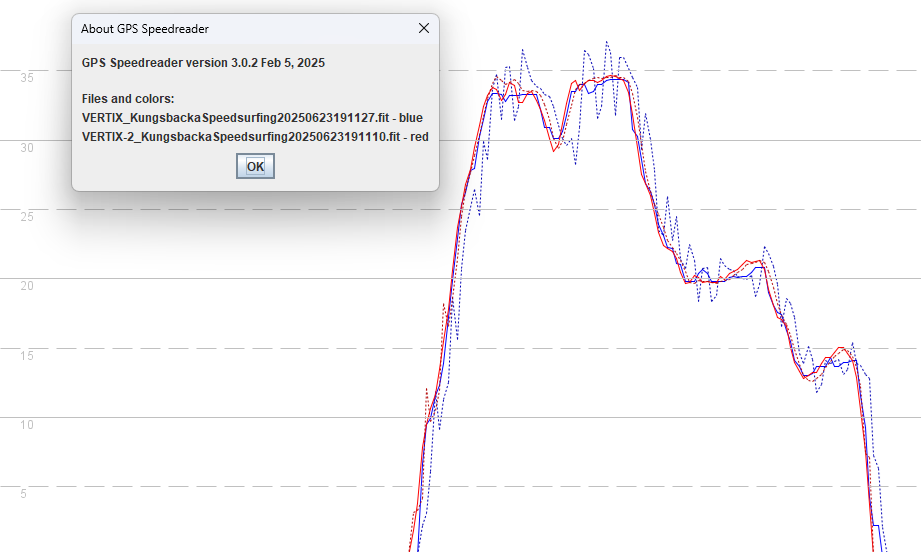
Task: Click the red line dip just below 30
Action: (553, 151)
